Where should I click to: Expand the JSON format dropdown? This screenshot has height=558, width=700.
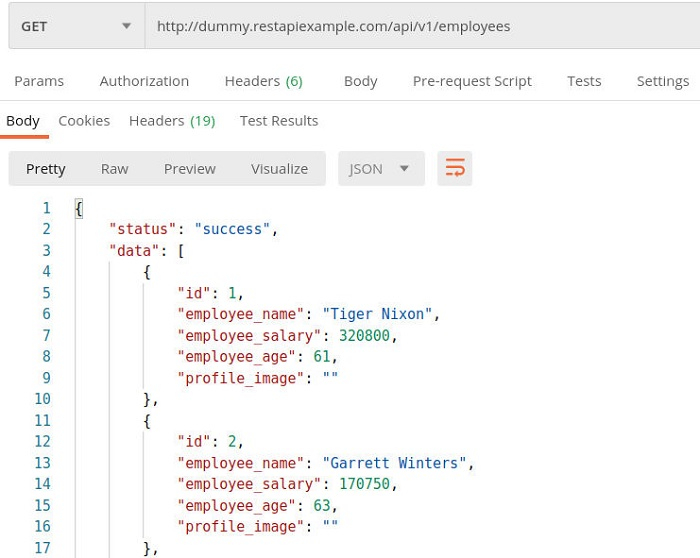tap(381, 169)
